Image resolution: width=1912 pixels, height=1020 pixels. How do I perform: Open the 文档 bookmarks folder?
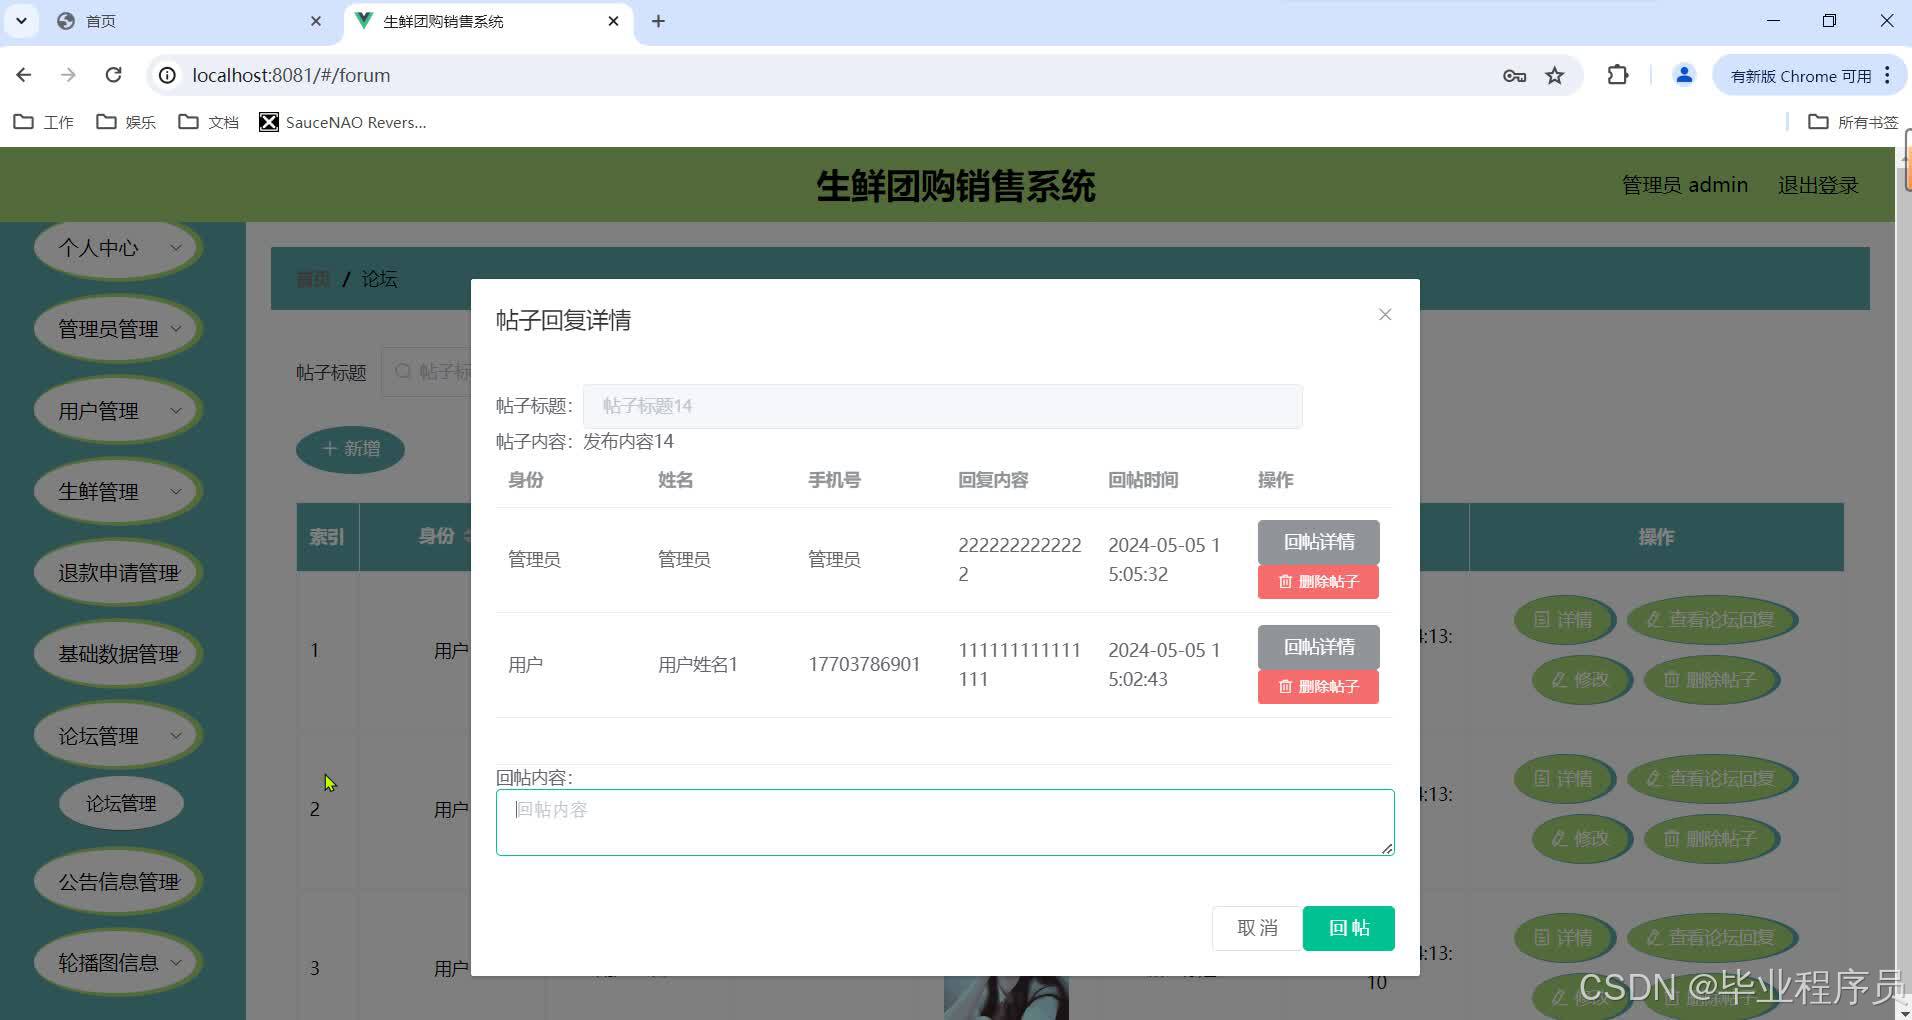(x=208, y=122)
